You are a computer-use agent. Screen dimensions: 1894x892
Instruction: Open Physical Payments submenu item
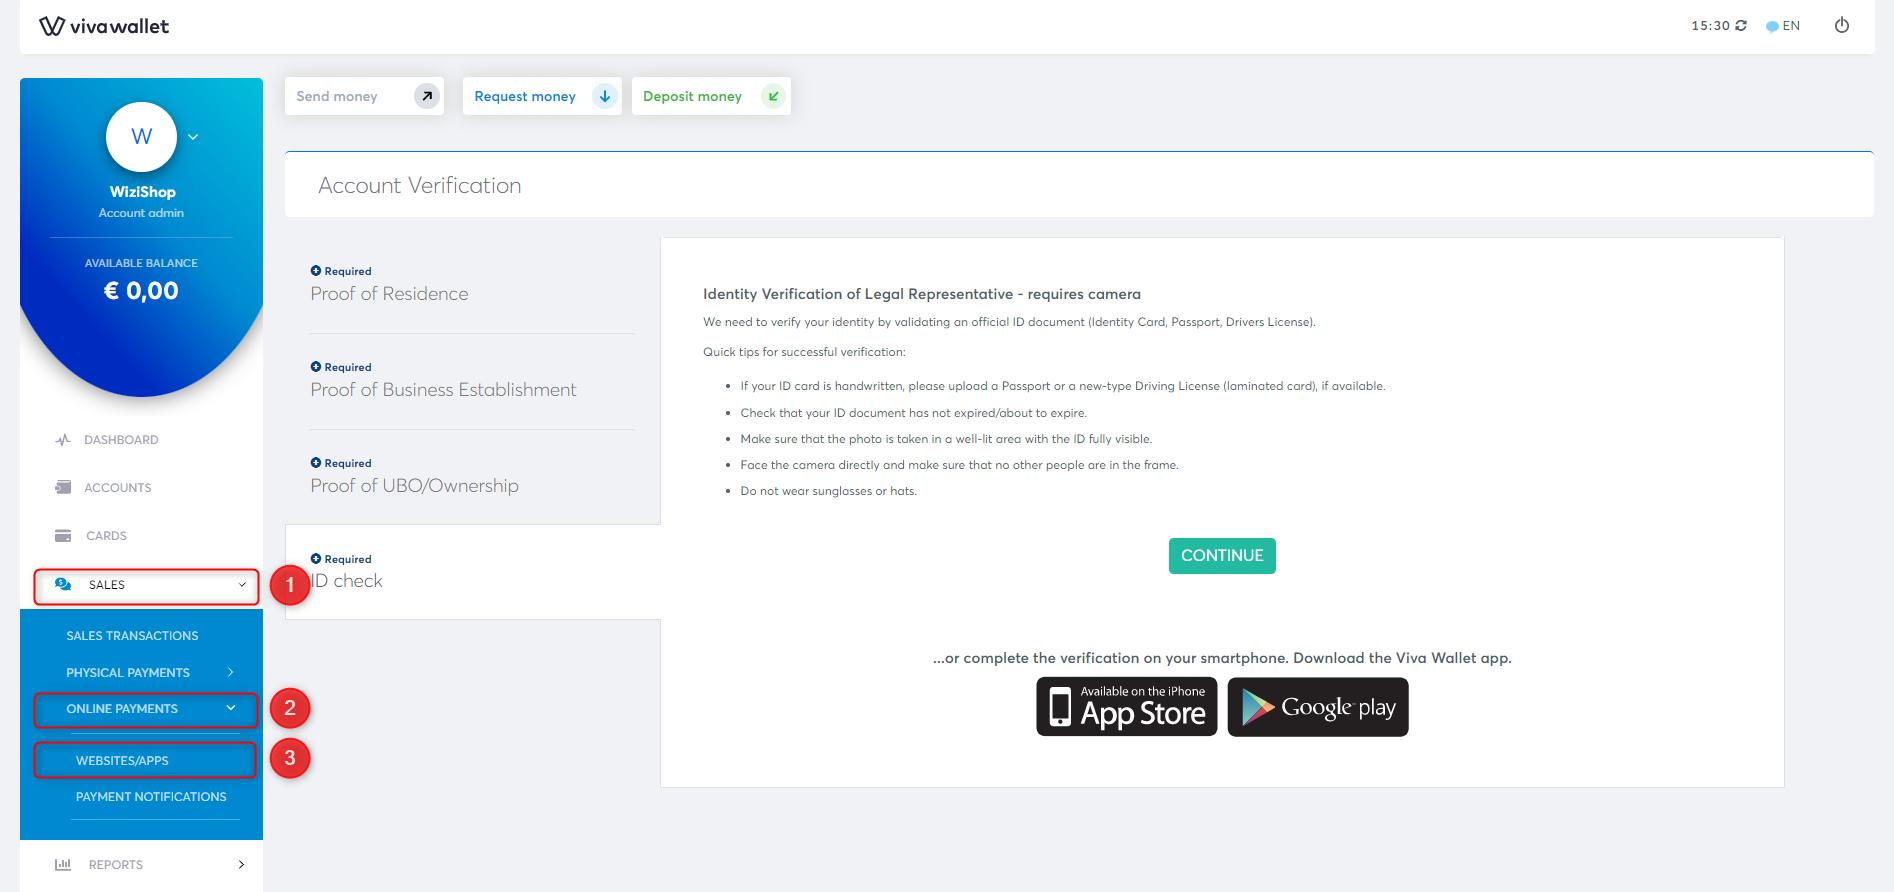[128, 673]
